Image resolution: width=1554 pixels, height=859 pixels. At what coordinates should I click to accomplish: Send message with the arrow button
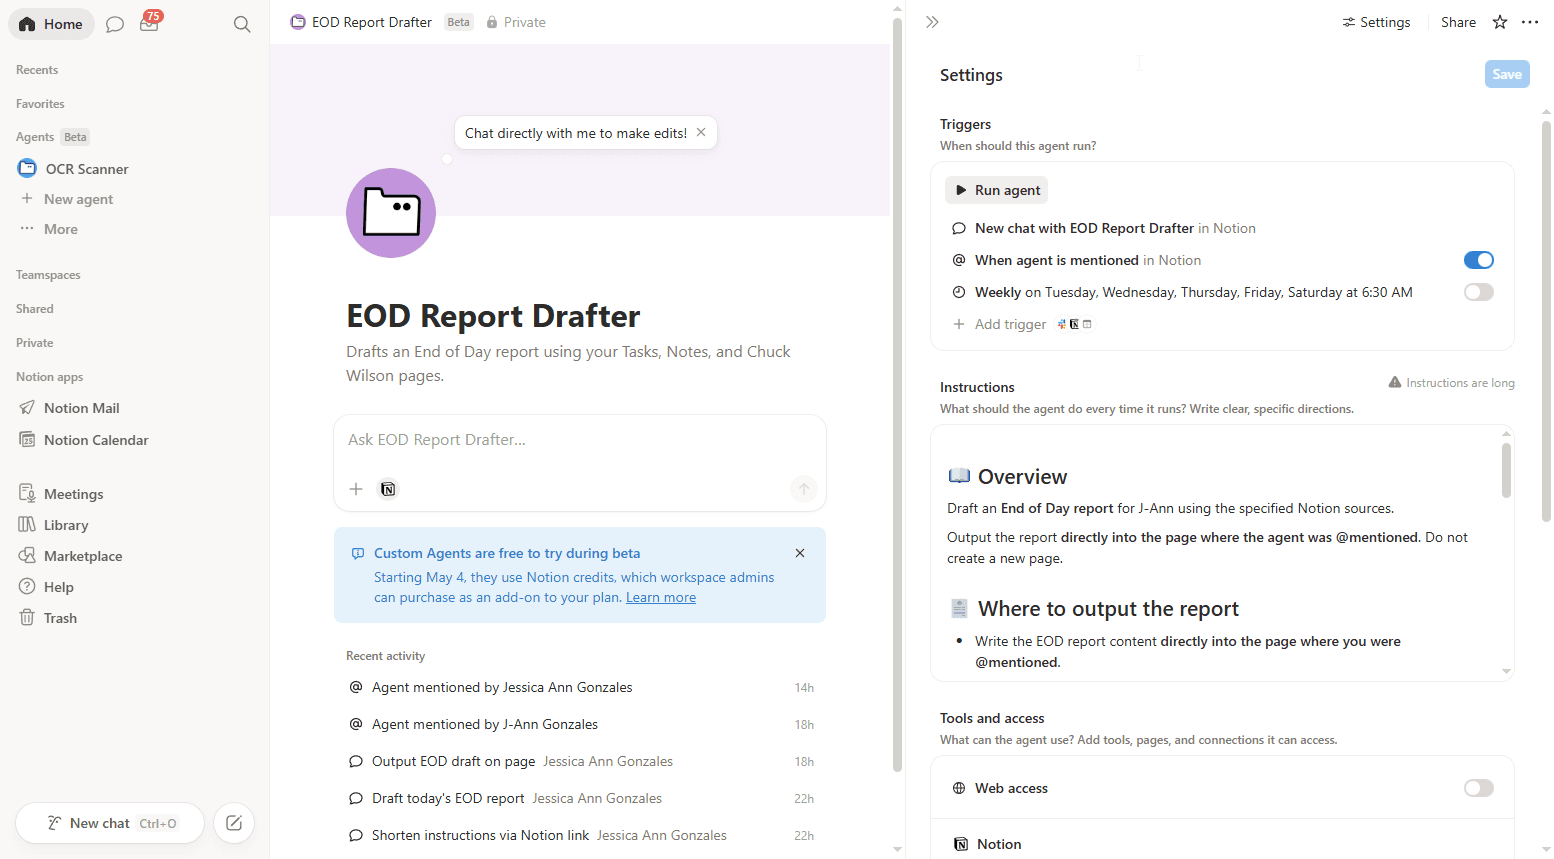803,488
